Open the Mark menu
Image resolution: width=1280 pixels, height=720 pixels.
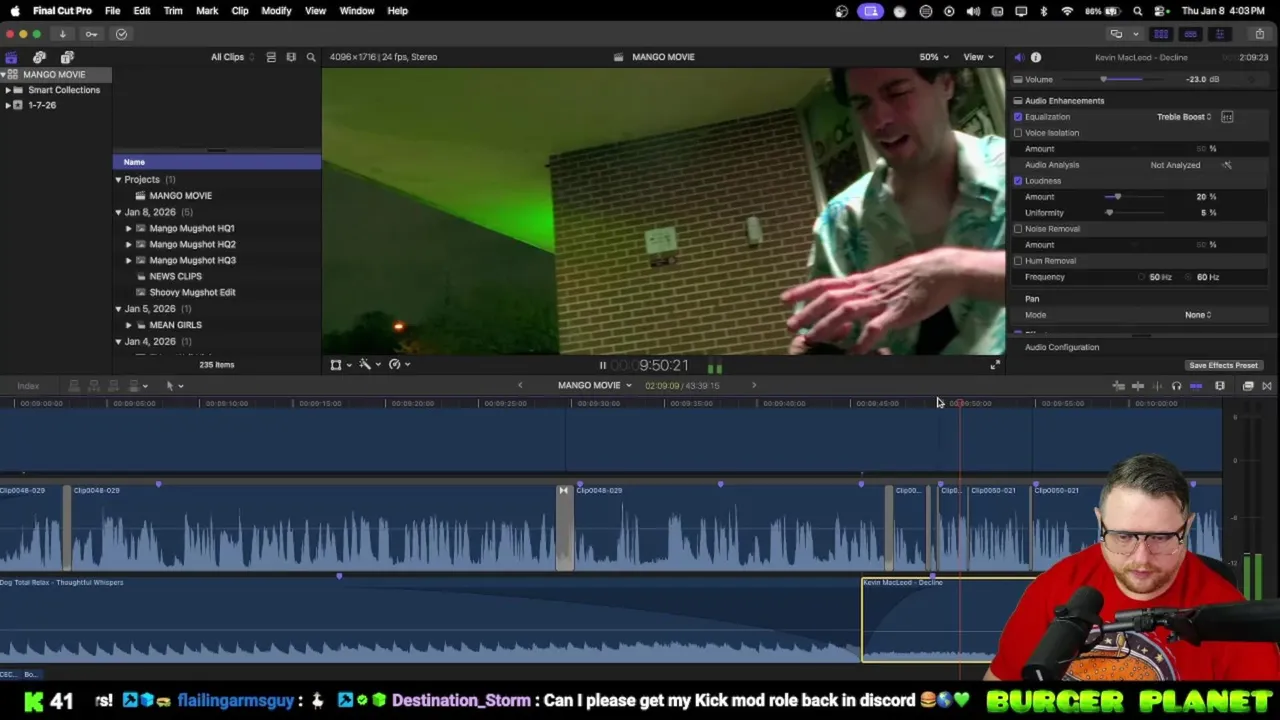coord(207,11)
